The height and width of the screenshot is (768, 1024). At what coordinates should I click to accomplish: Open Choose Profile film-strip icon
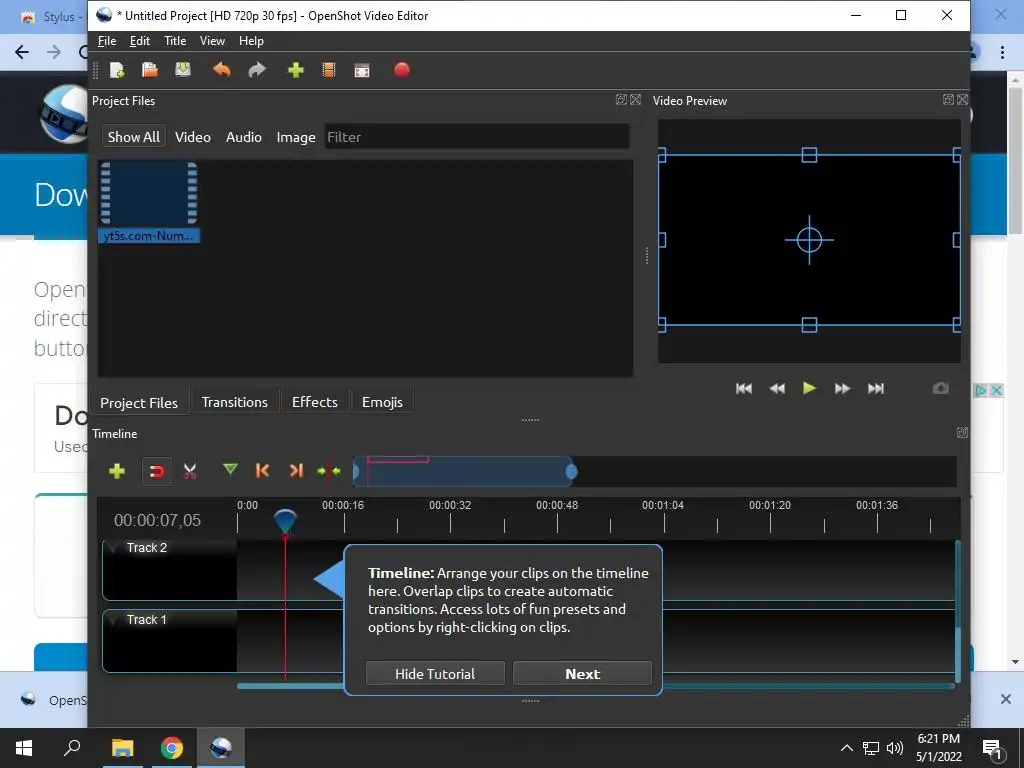tap(329, 70)
